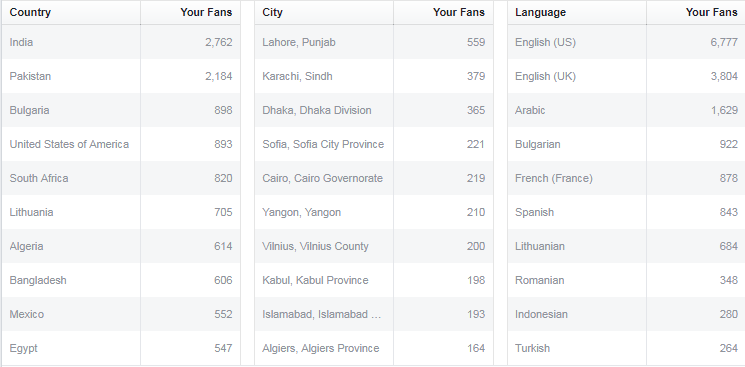The image size is (745, 367).
Task: Click Algiers, Algiers Province entry
Action: click(x=321, y=348)
